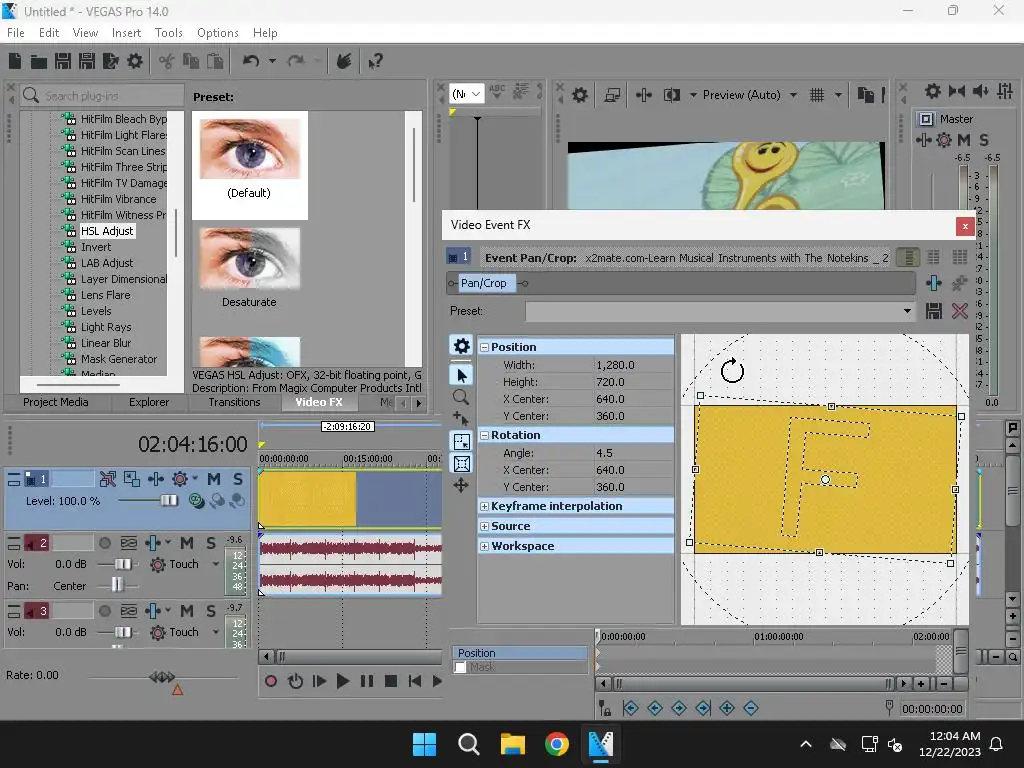Image resolution: width=1024 pixels, height=768 pixels.
Task: Switch to the Explorer tab
Action: [149, 402]
